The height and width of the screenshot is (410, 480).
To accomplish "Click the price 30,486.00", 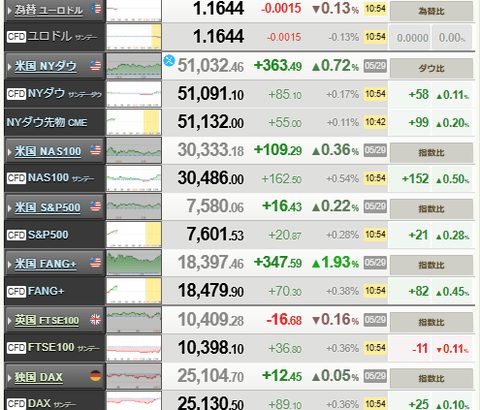I will point(211,178).
